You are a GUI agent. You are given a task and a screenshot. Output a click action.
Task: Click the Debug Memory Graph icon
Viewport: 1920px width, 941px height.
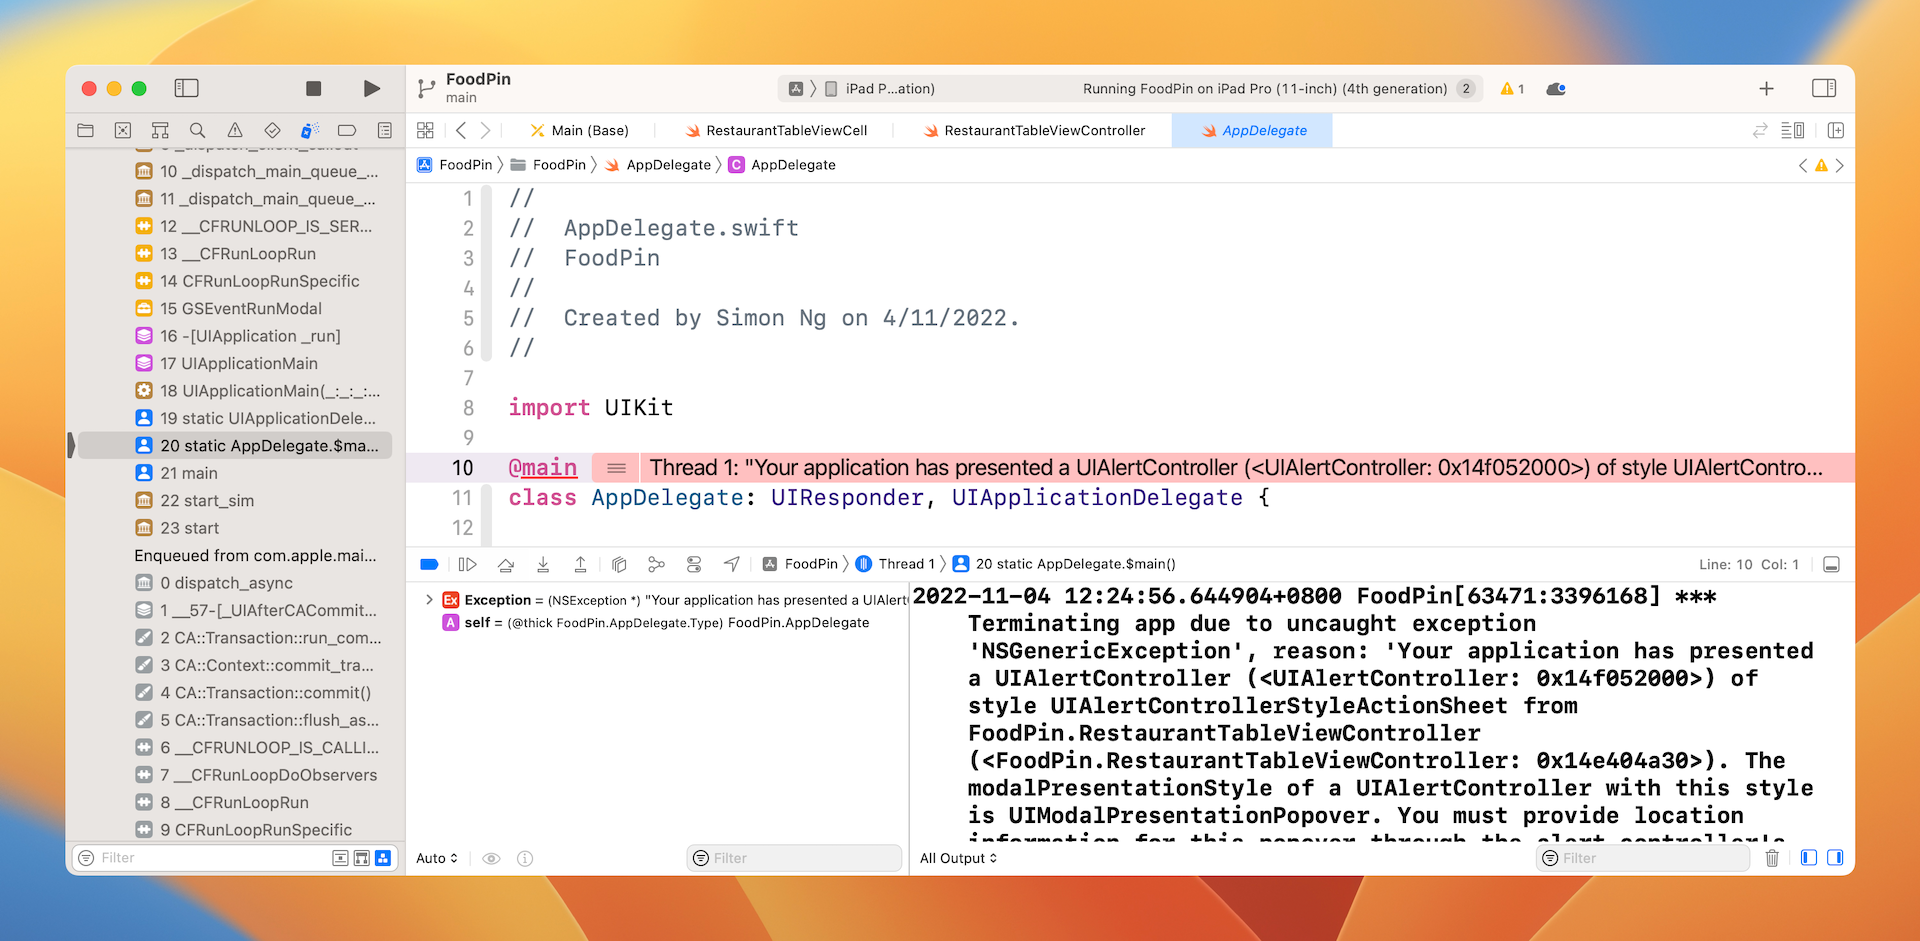[656, 565]
